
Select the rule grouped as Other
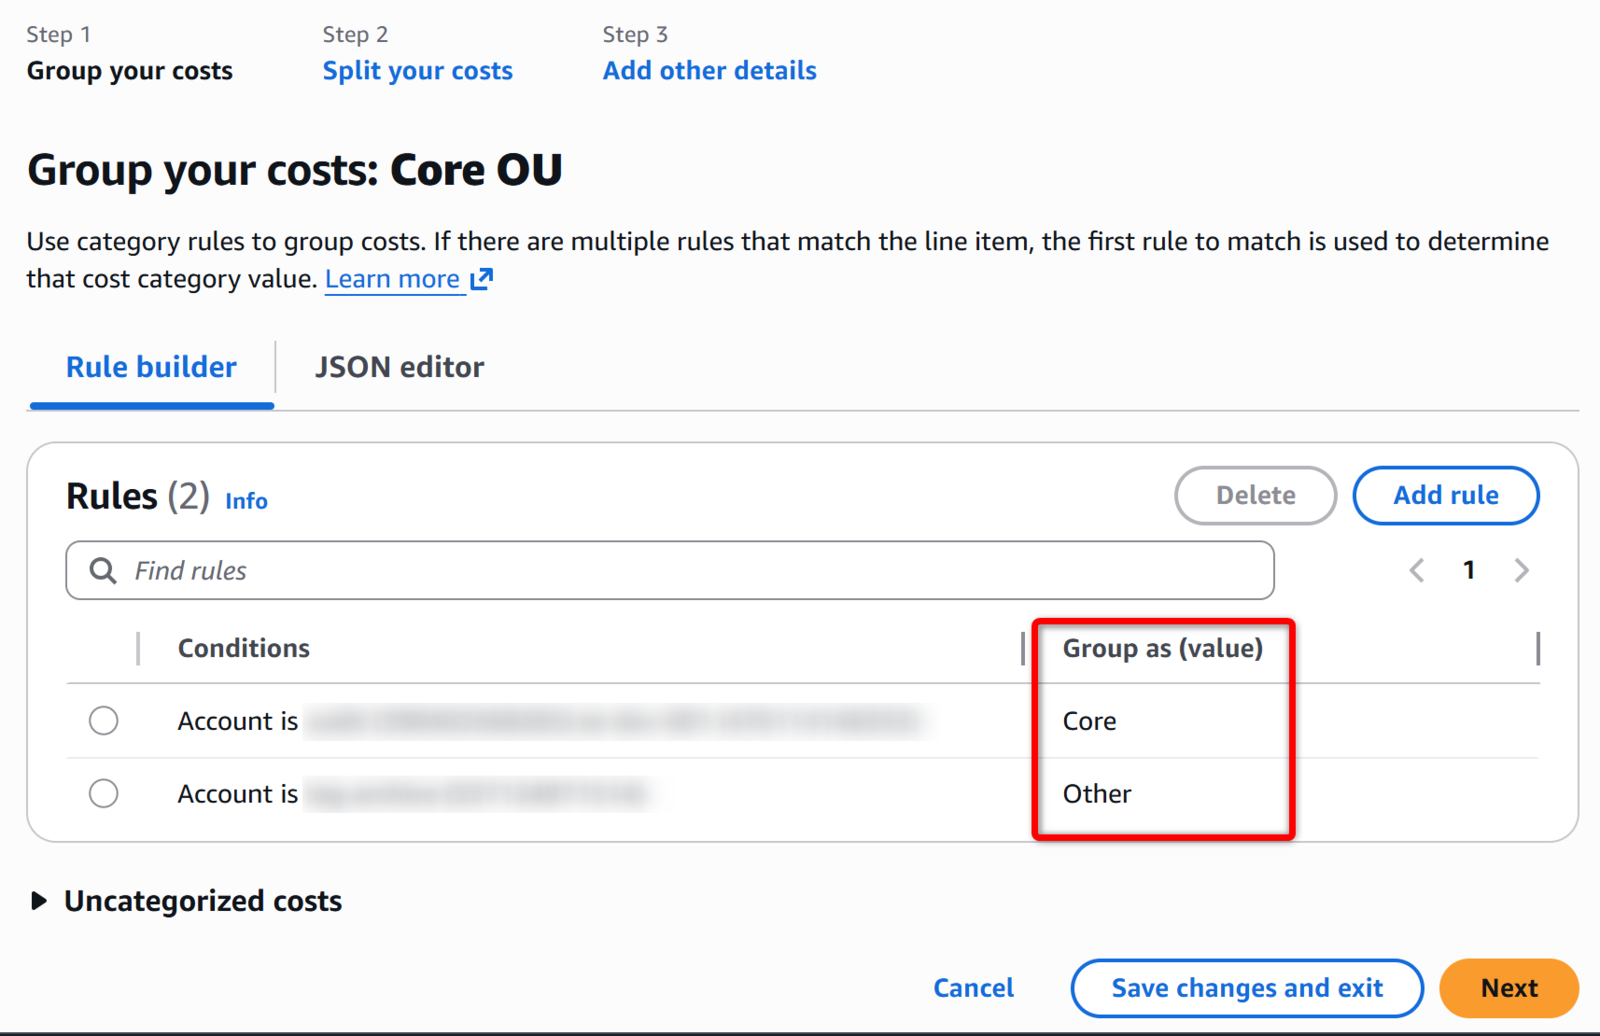coord(103,794)
